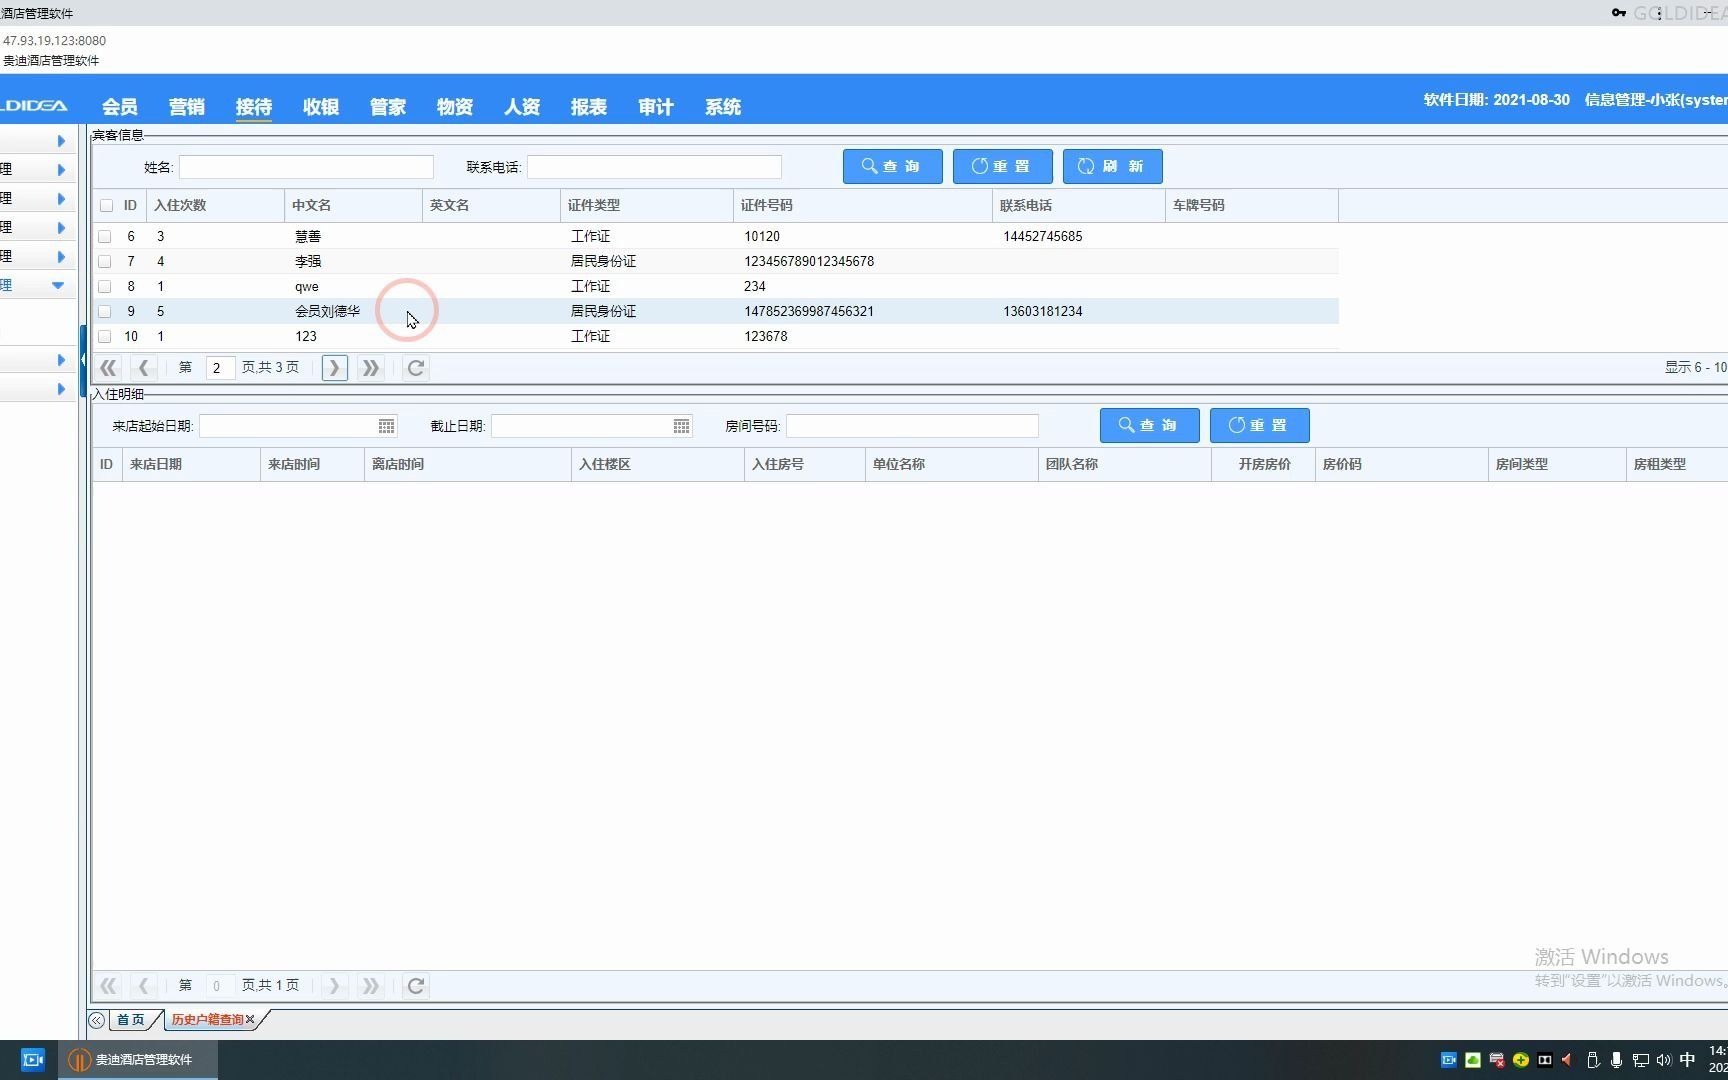Open the volume speaker tray icon

[1664, 1060]
